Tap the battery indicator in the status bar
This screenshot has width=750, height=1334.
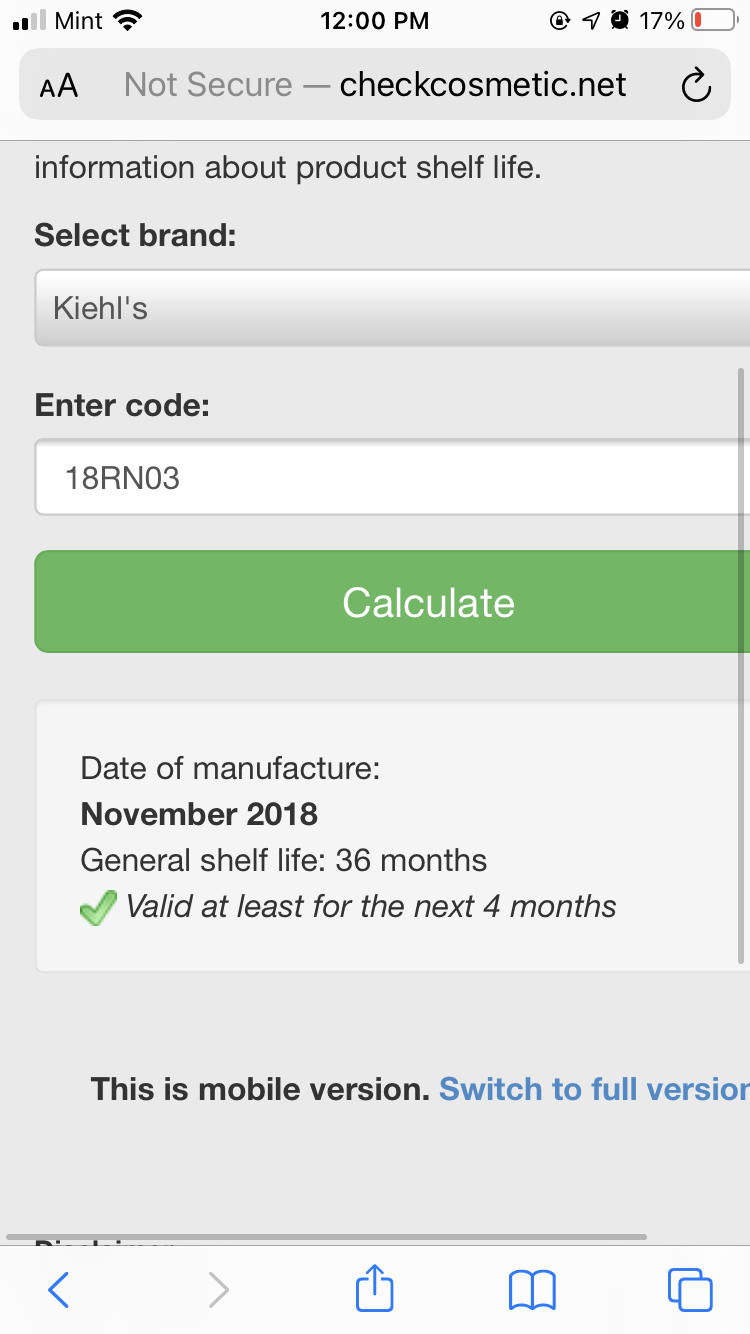713,20
